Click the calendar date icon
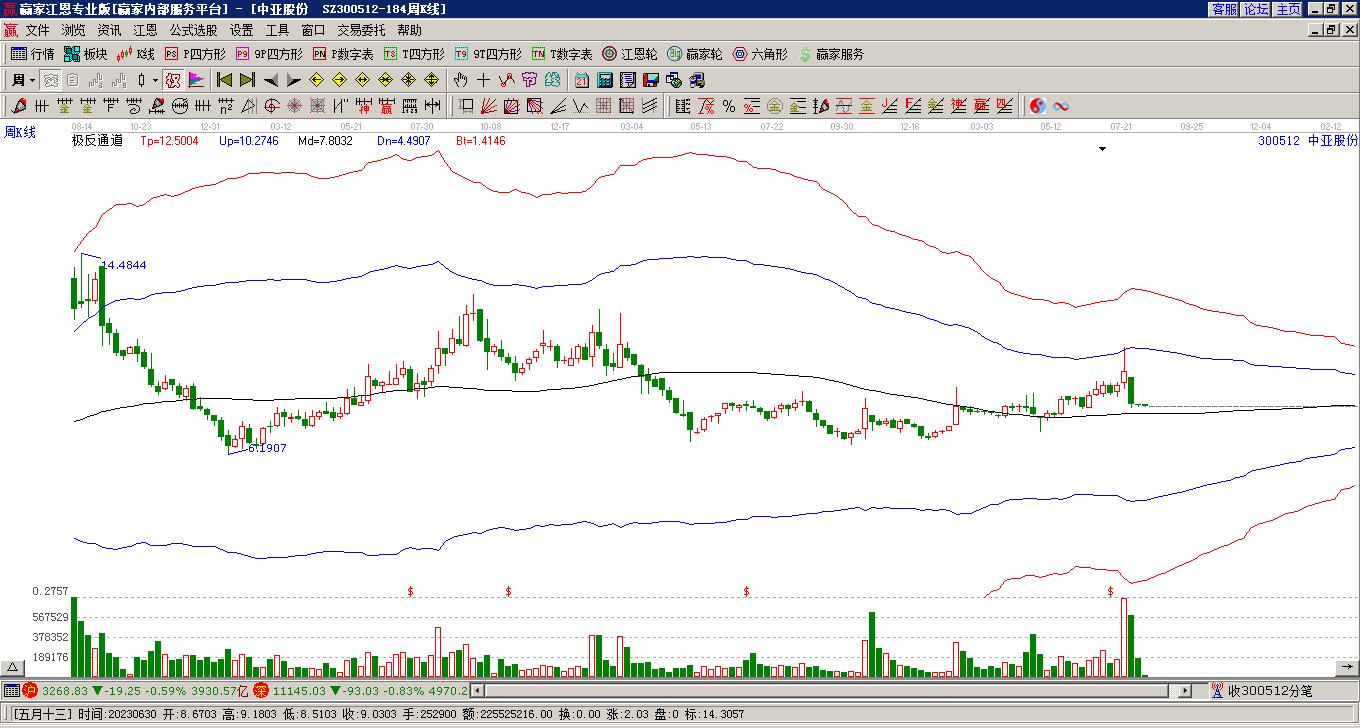The height and width of the screenshot is (728, 1360). click(x=582, y=80)
